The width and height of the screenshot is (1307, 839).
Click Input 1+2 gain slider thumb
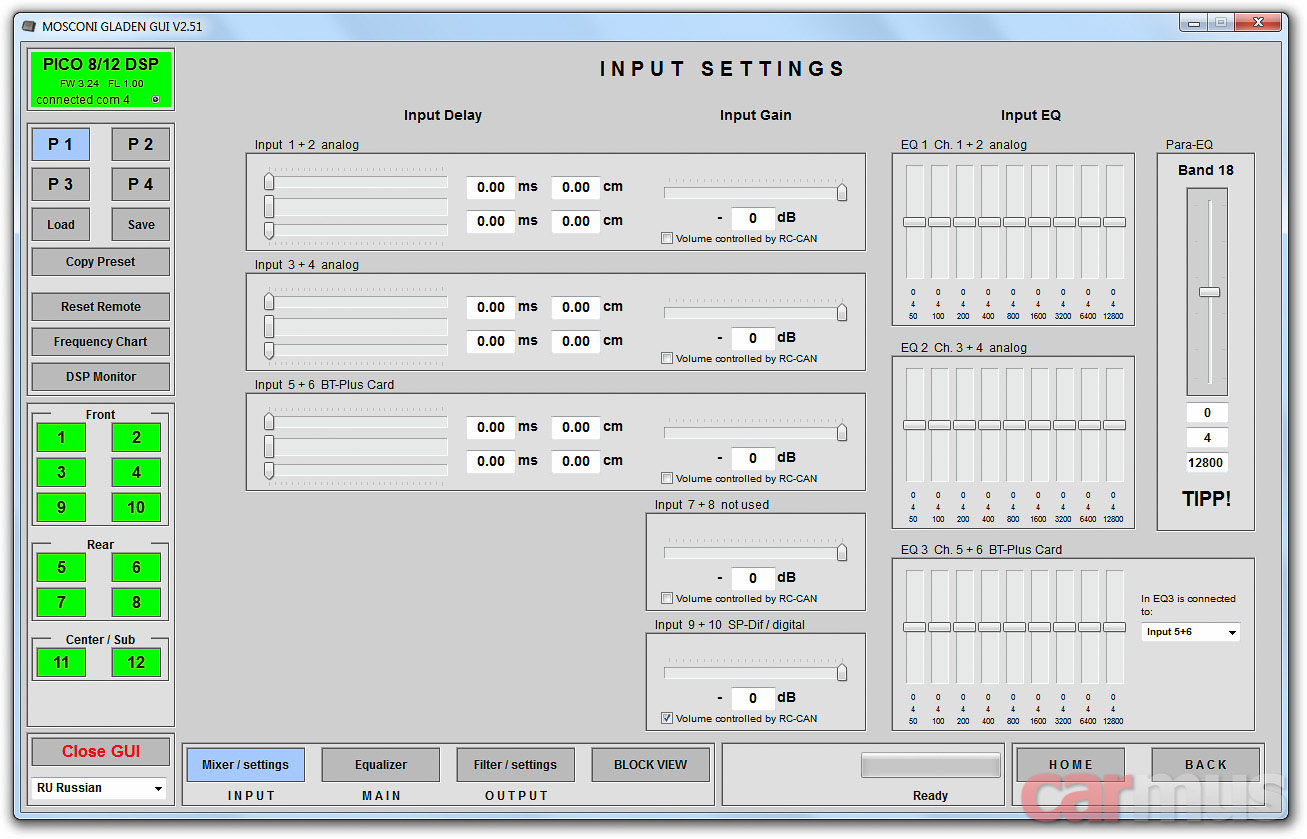842,193
